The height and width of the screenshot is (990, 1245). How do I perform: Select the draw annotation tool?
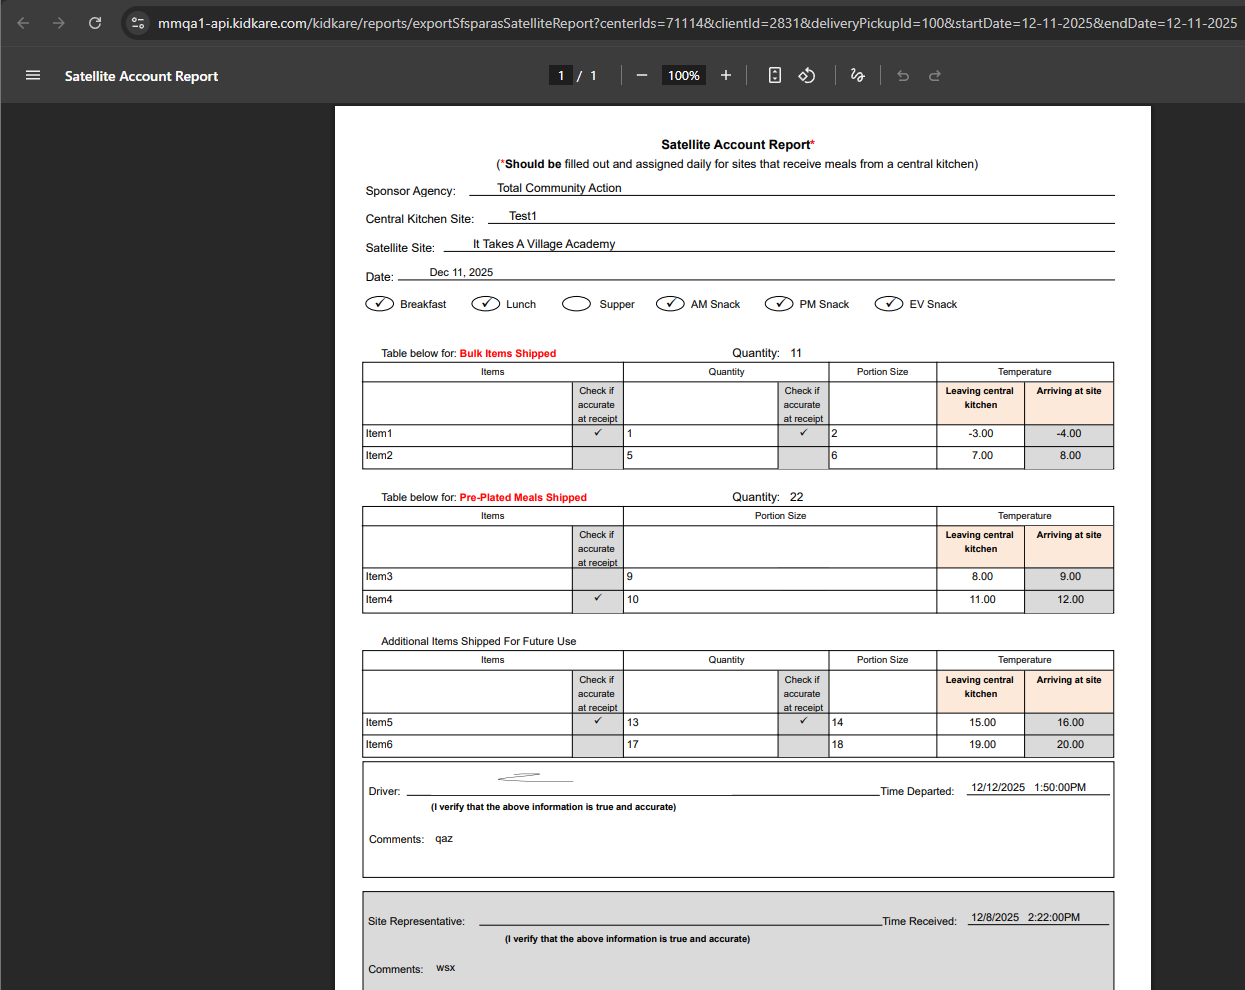coord(857,75)
